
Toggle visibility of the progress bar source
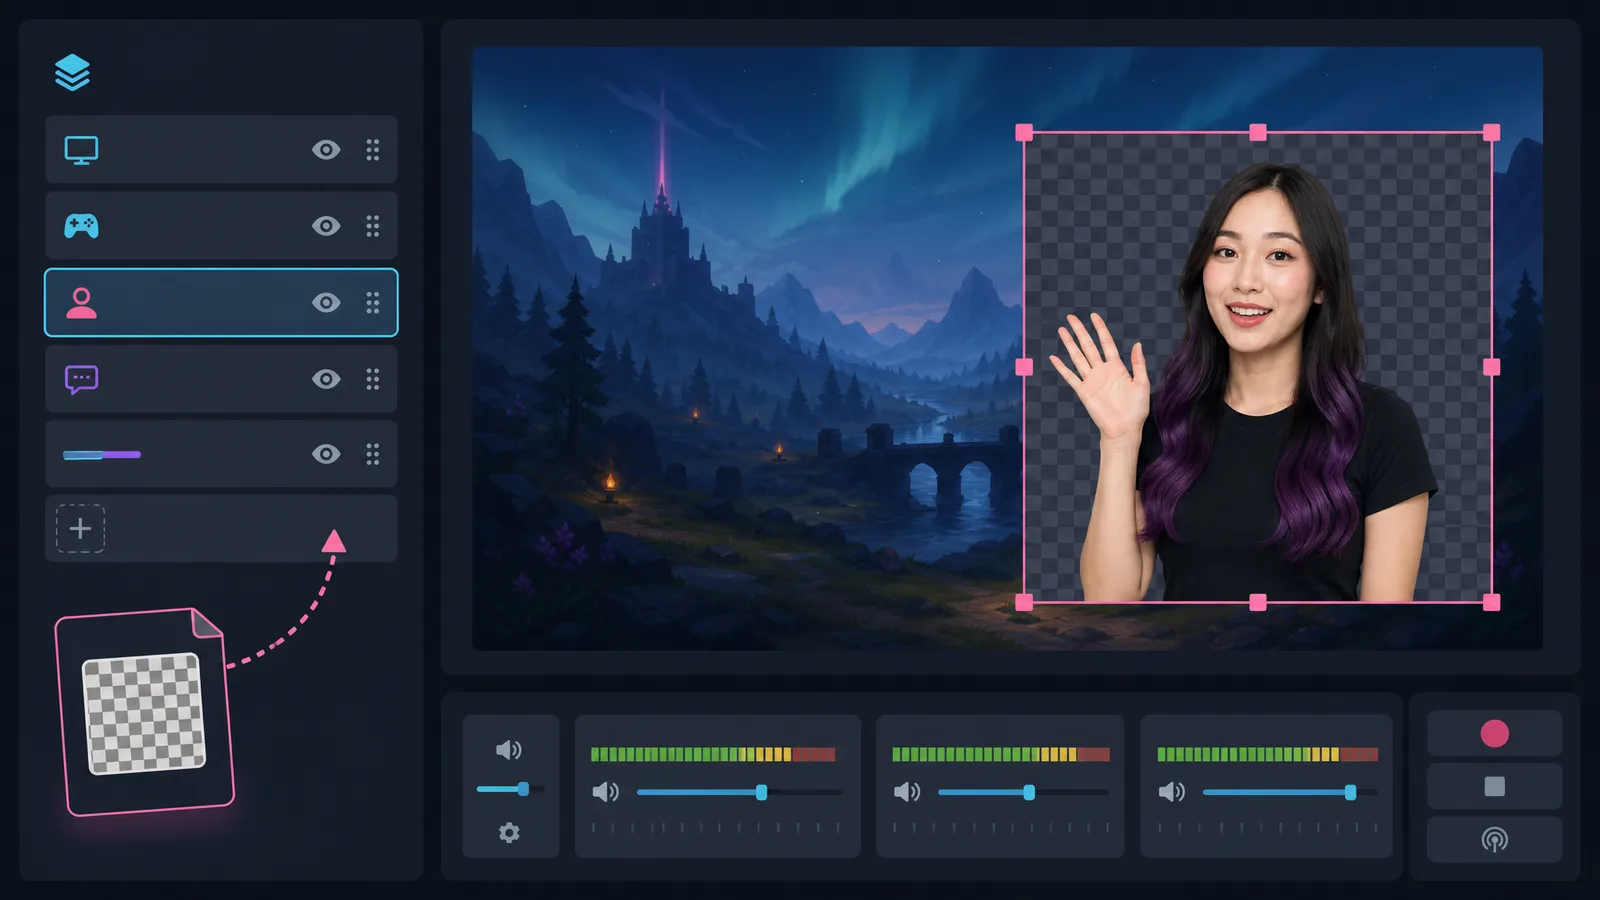[x=326, y=454]
